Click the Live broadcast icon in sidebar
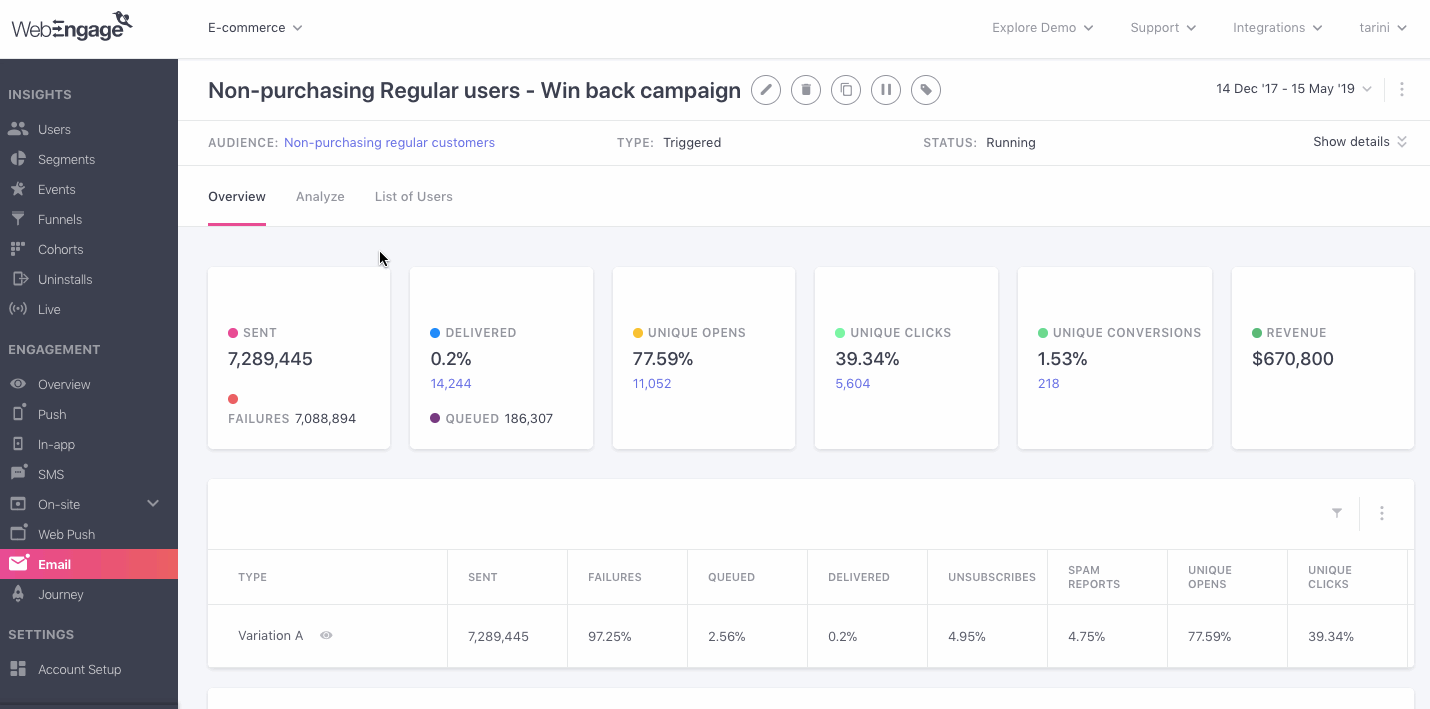 tap(18, 309)
